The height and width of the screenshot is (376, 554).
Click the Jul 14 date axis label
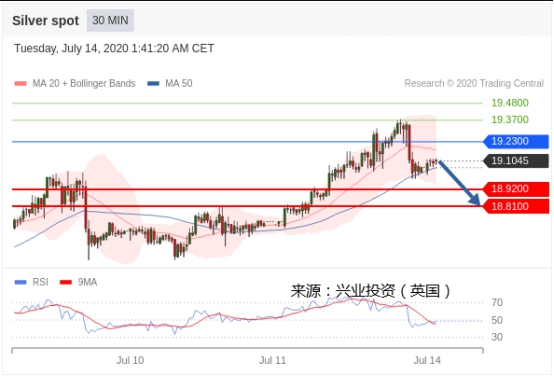point(427,360)
